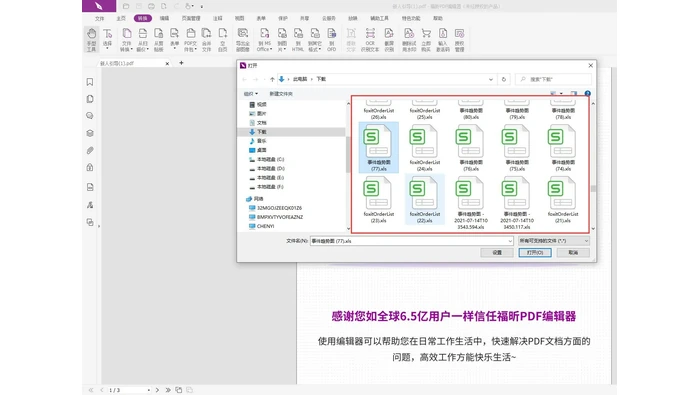This screenshot has height=395, width=700.
Task: Switch to the Edit (编辑) ribbon tab
Action: pos(164,18)
